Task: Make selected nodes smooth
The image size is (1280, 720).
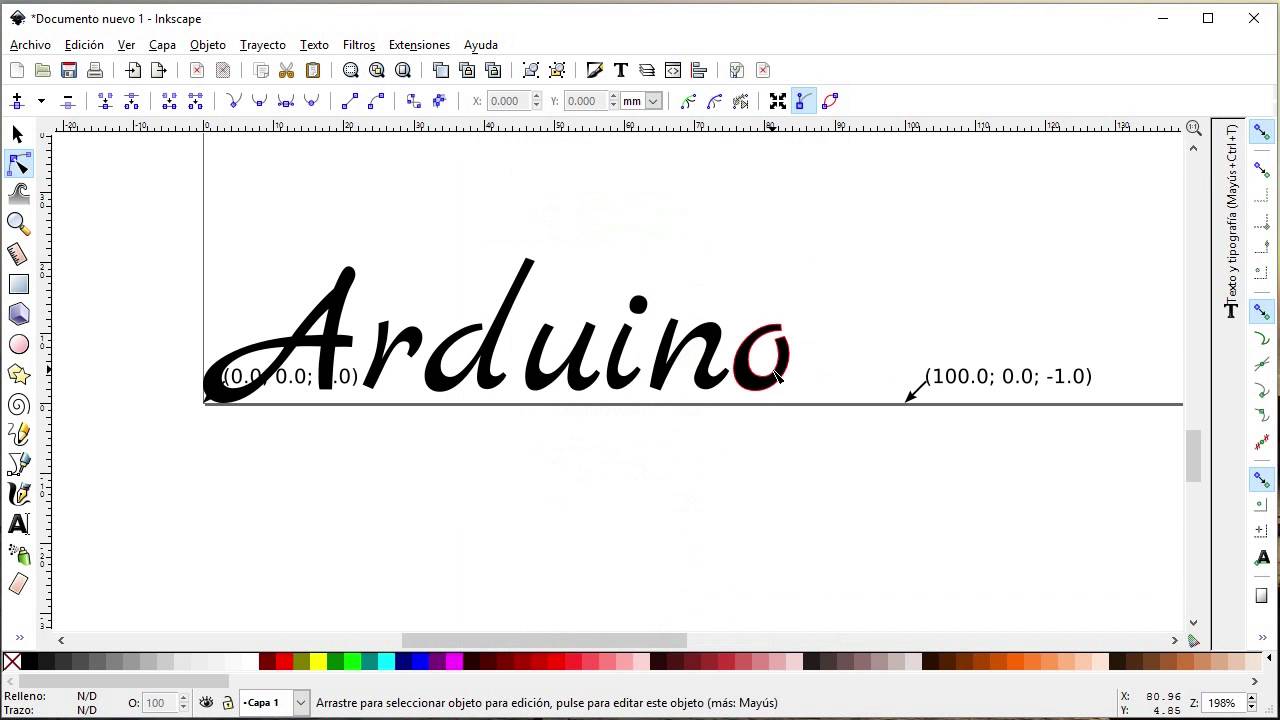Action: coord(259,101)
